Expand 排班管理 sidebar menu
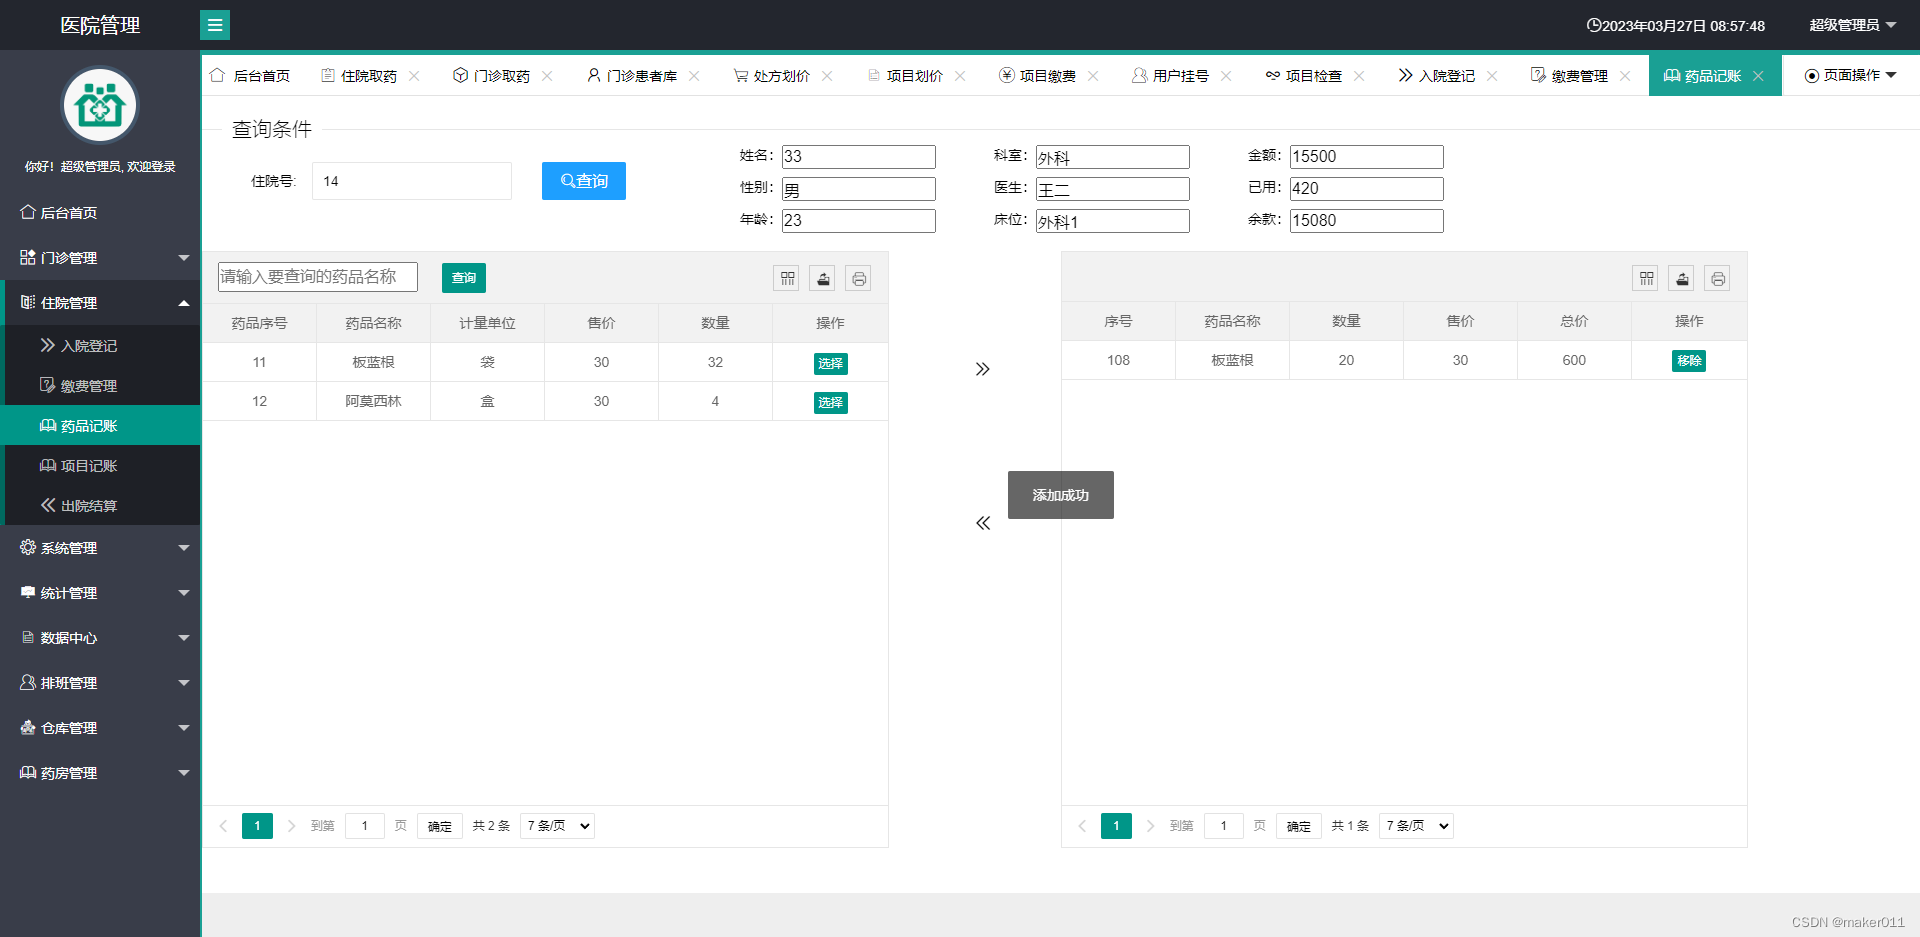The image size is (1920, 937). click(100, 683)
